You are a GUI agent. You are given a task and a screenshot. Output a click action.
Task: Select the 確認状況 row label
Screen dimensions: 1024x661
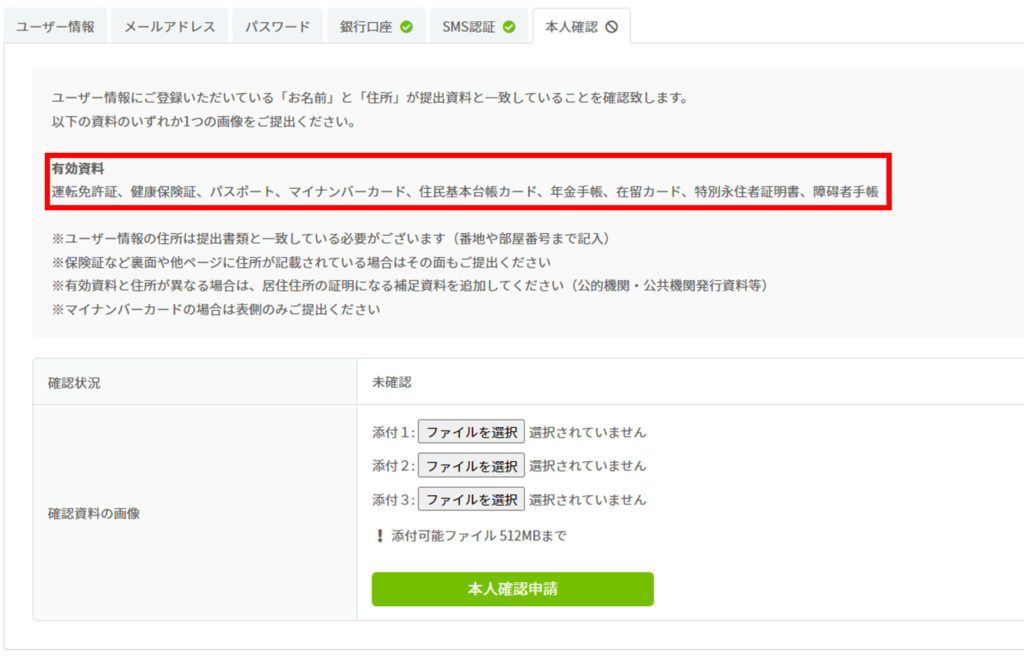74,382
